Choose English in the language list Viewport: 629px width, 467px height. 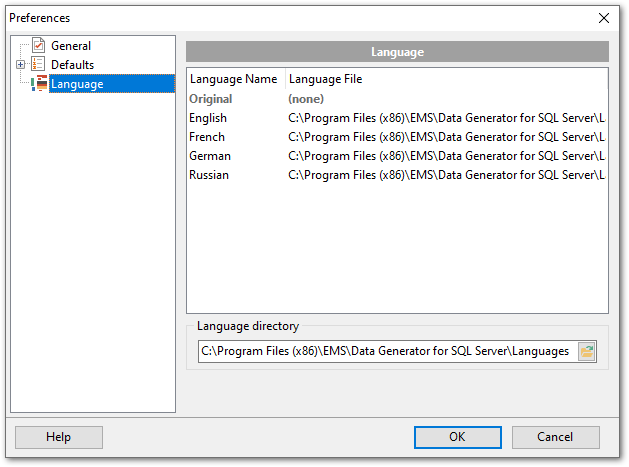click(208, 118)
